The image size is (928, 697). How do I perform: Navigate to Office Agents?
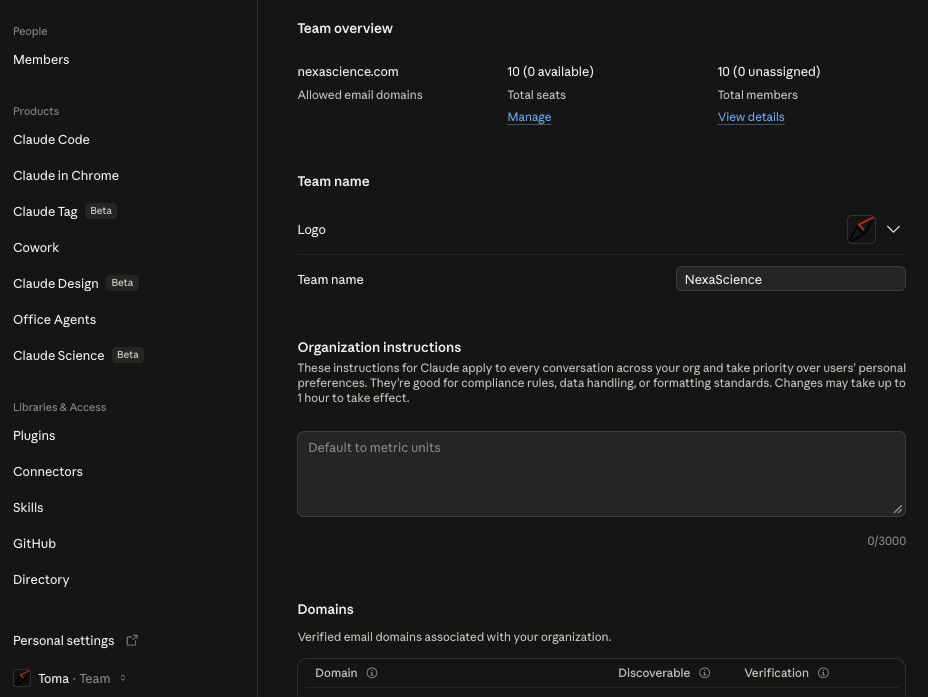[54, 320]
